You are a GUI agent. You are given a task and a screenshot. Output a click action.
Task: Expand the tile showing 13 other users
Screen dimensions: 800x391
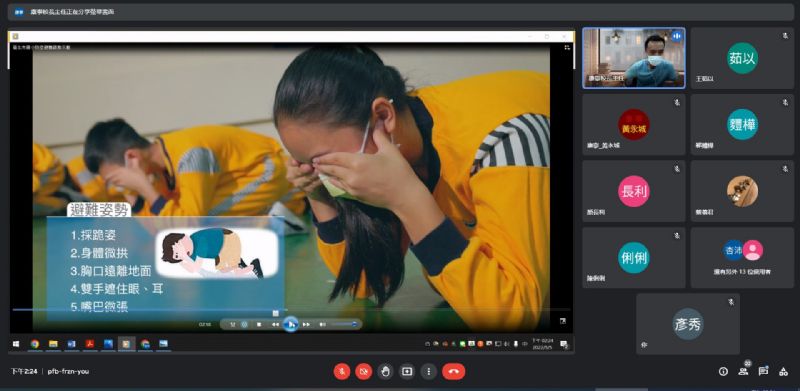click(x=742, y=258)
